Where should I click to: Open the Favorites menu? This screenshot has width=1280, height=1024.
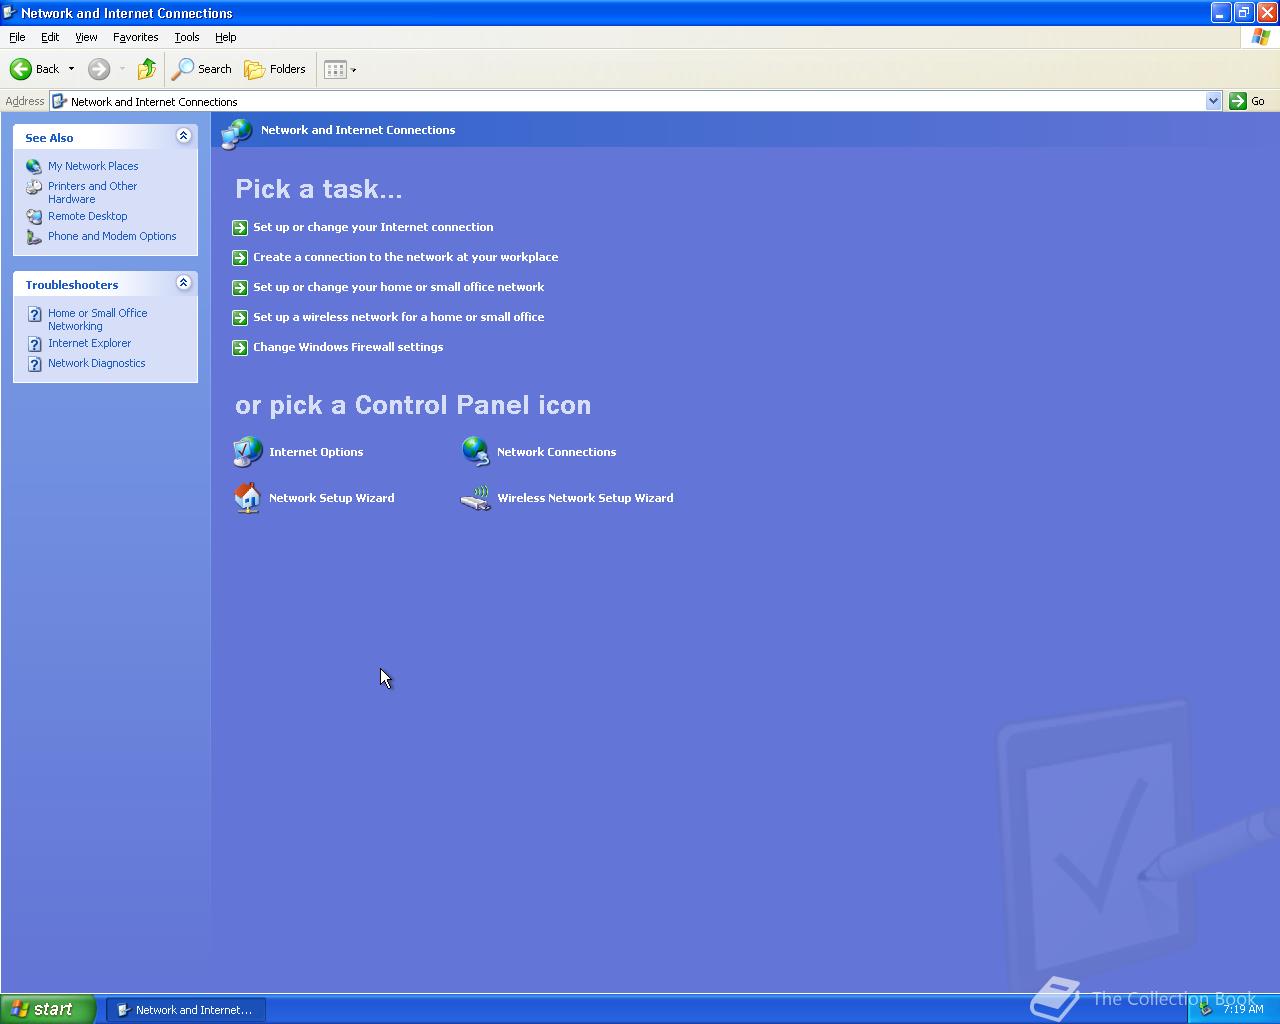point(135,37)
